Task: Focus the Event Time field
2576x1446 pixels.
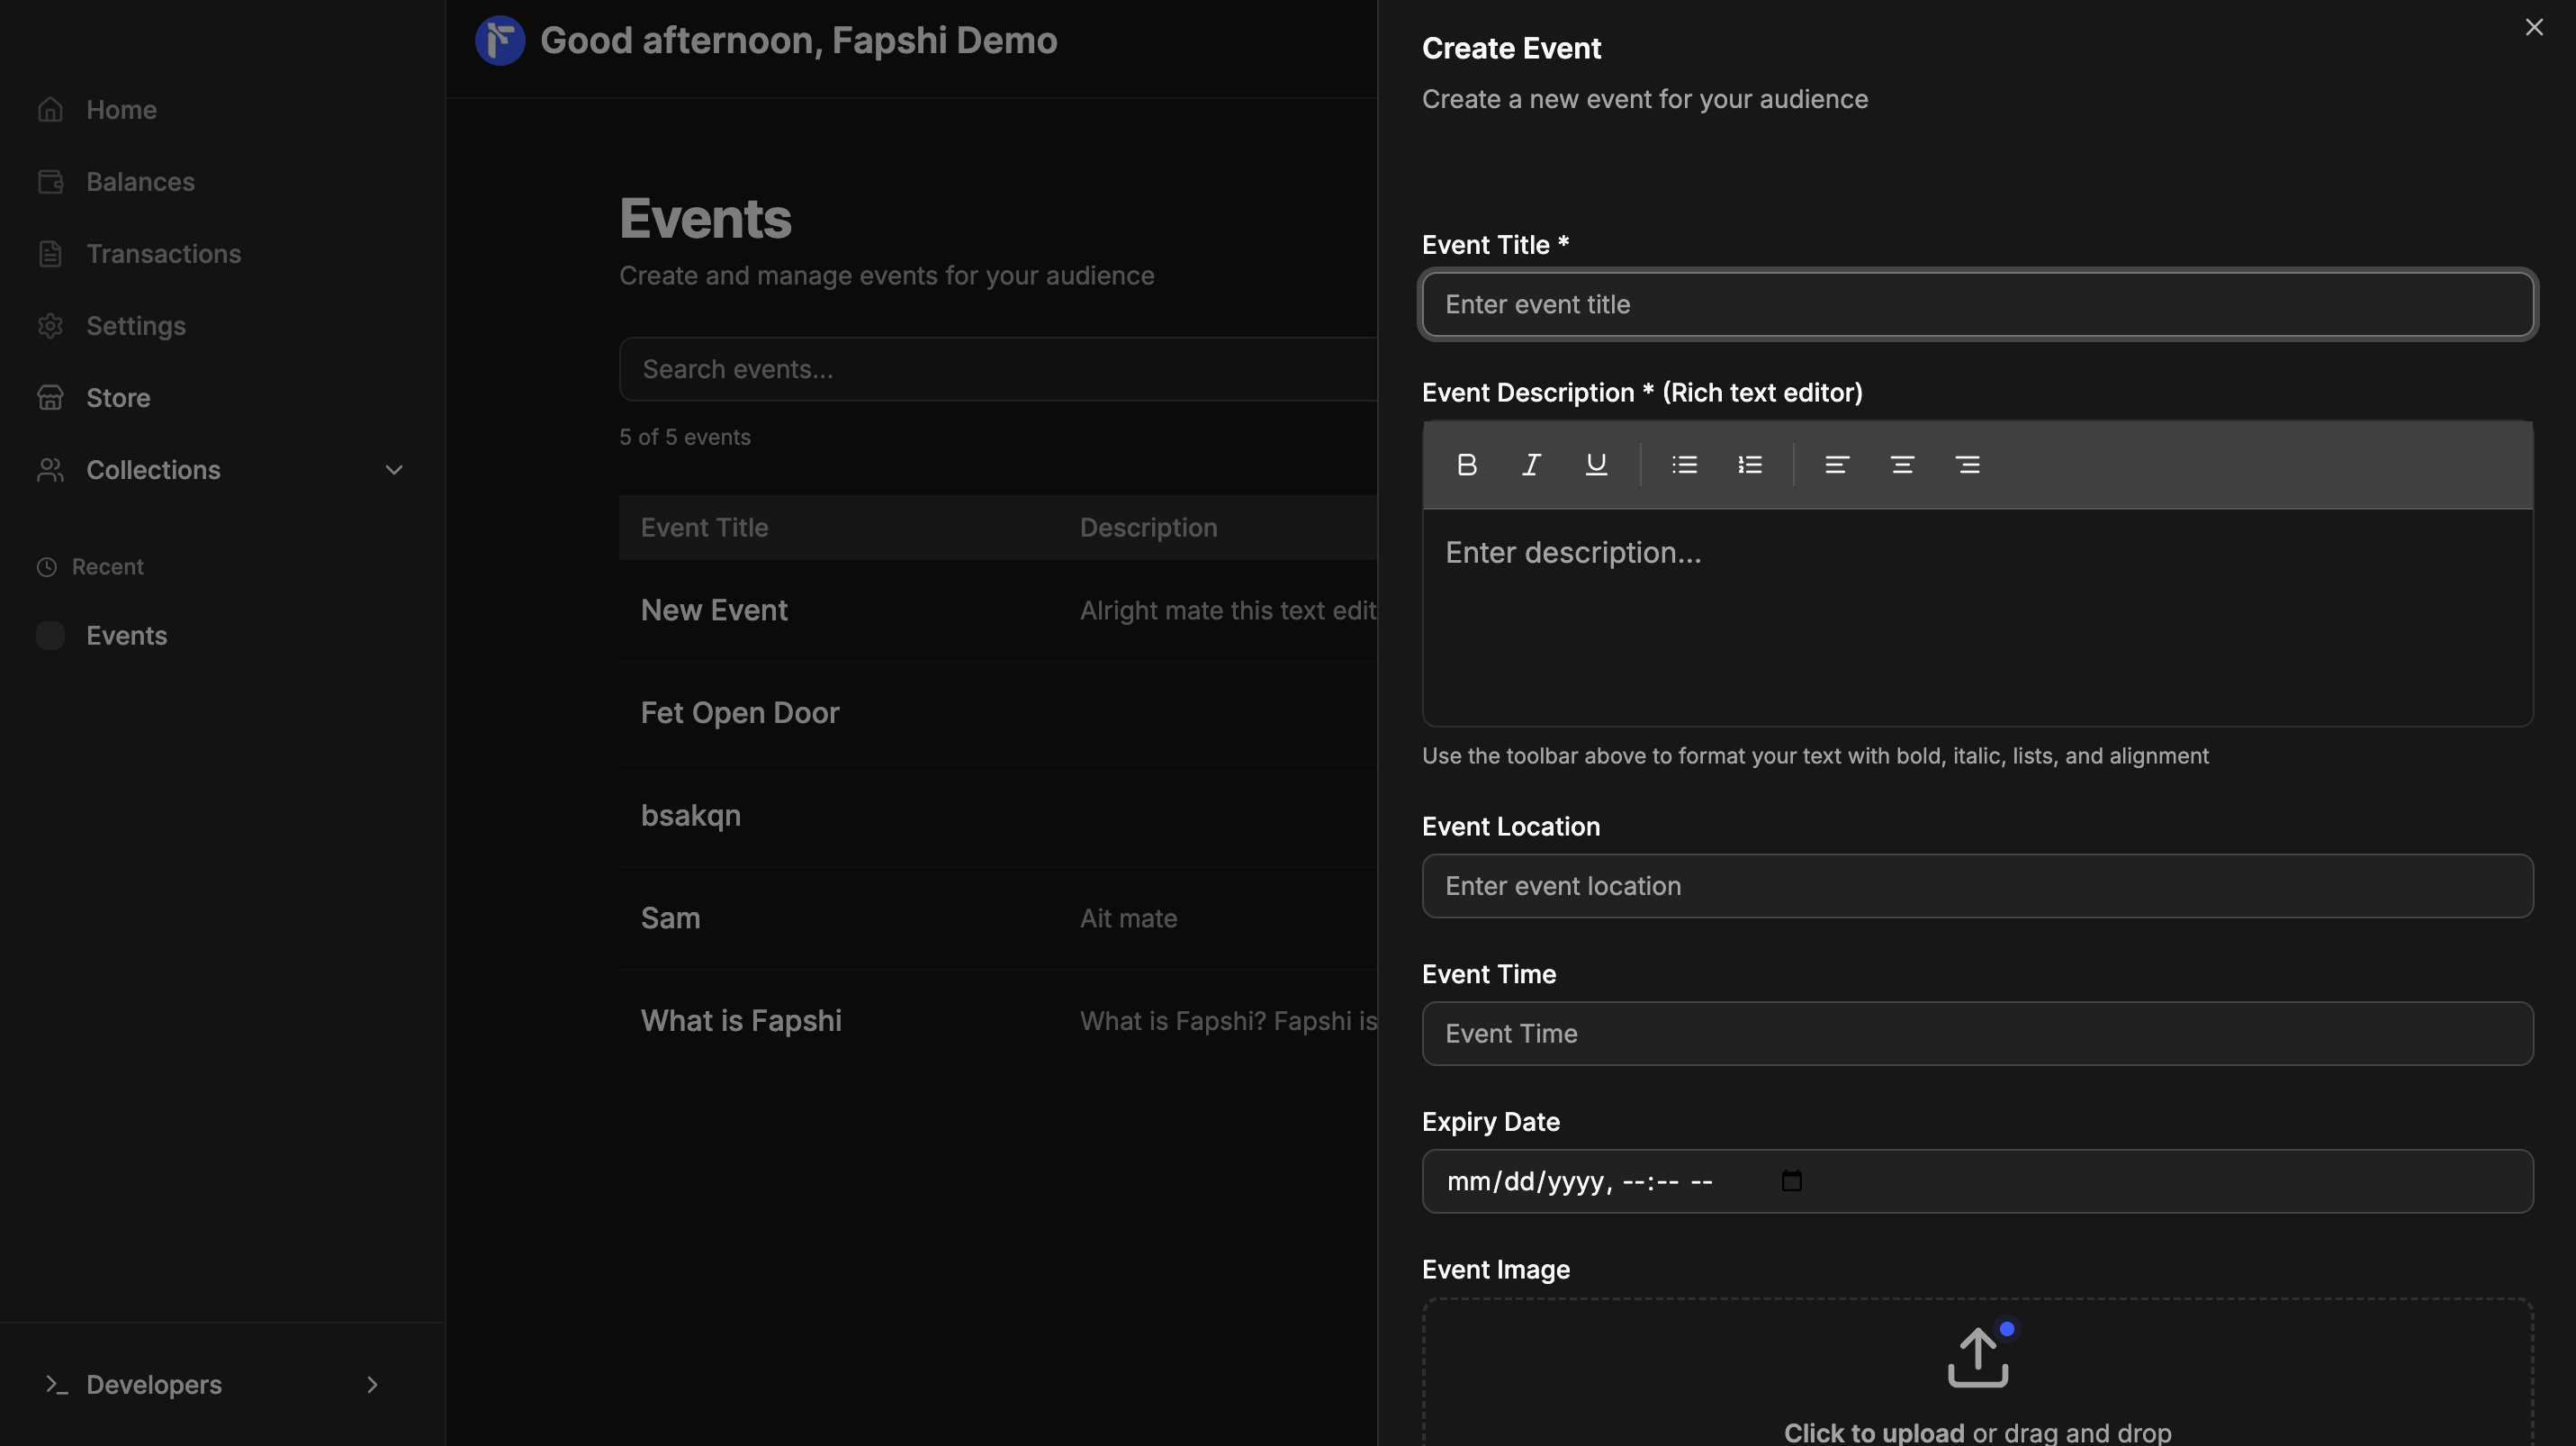Action: (1977, 1034)
